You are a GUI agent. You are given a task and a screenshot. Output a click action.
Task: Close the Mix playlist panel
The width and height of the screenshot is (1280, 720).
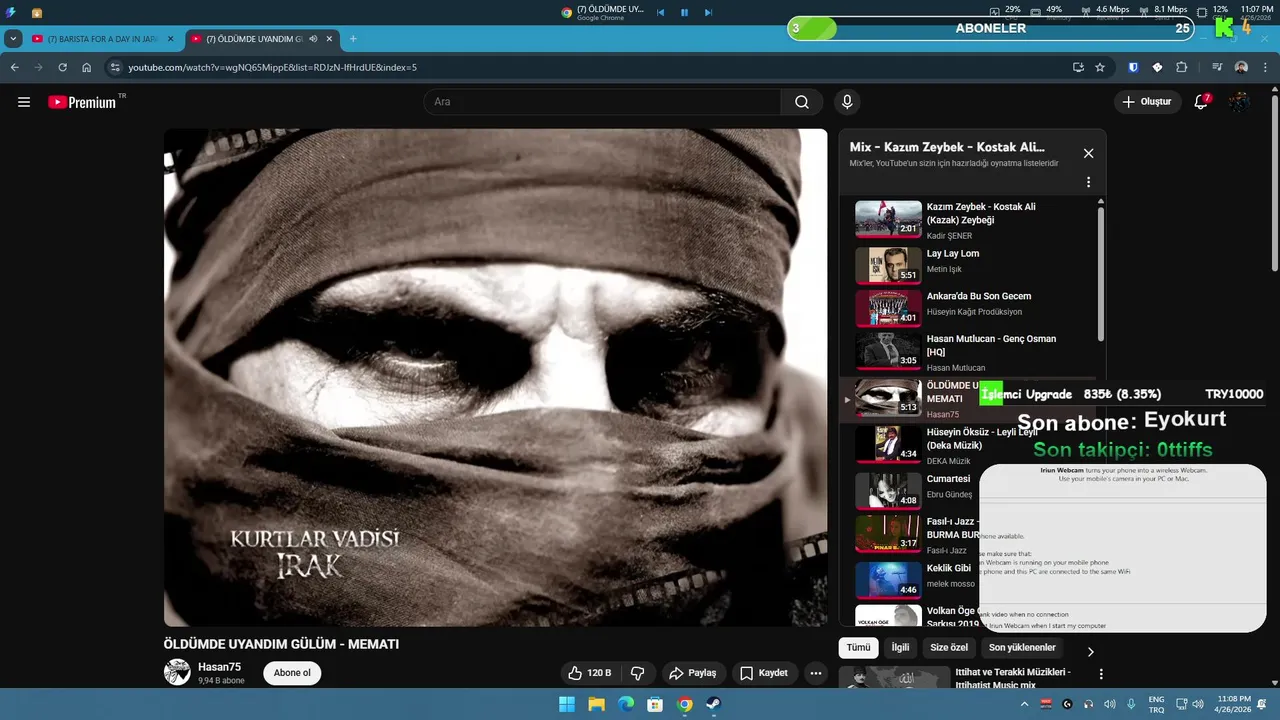tap(1088, 153)
